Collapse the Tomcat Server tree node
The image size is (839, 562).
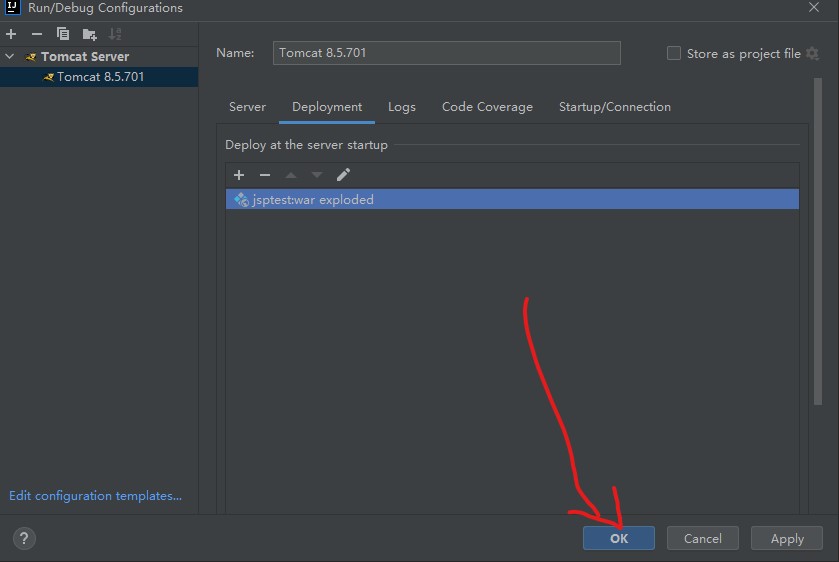(10, 56)
